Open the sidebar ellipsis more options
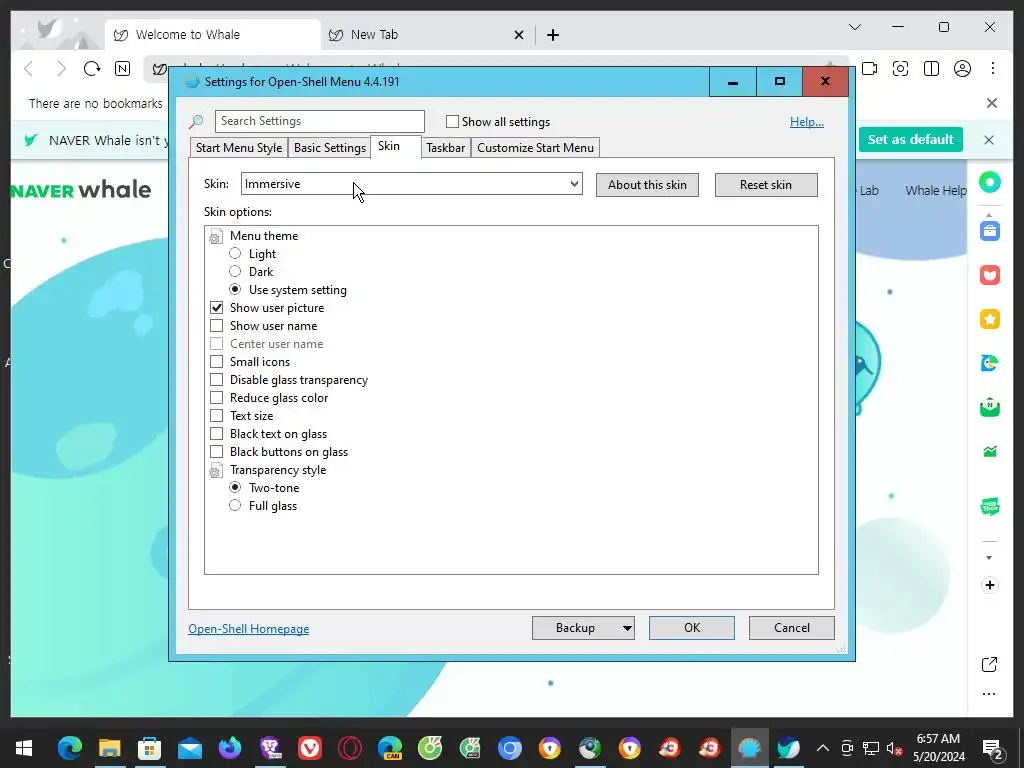 pos(989,694)
